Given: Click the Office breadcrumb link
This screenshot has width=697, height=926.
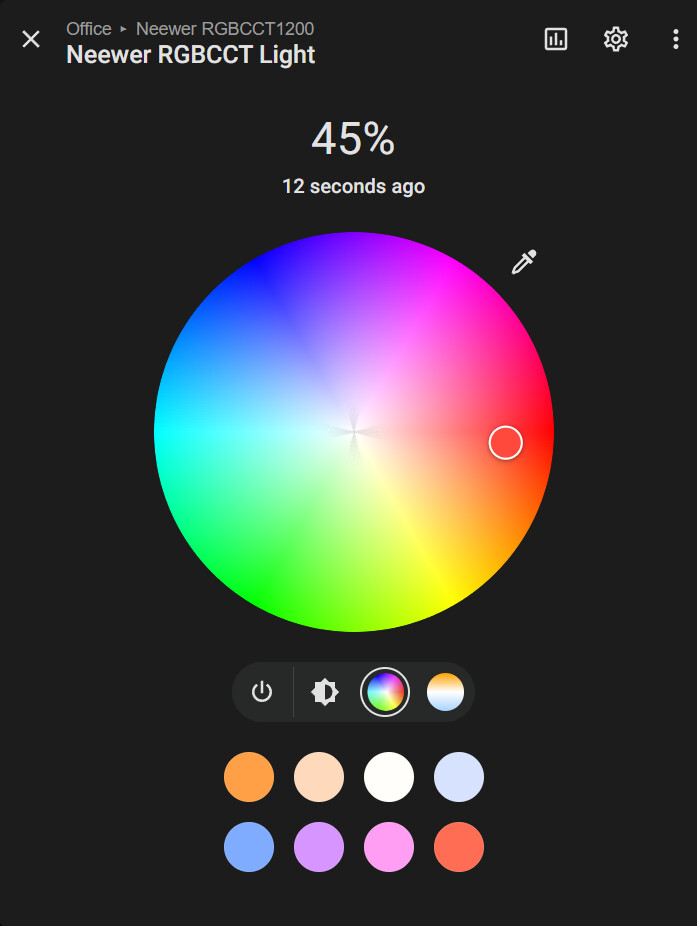Looking at the screenshot, I should (89, 29).
